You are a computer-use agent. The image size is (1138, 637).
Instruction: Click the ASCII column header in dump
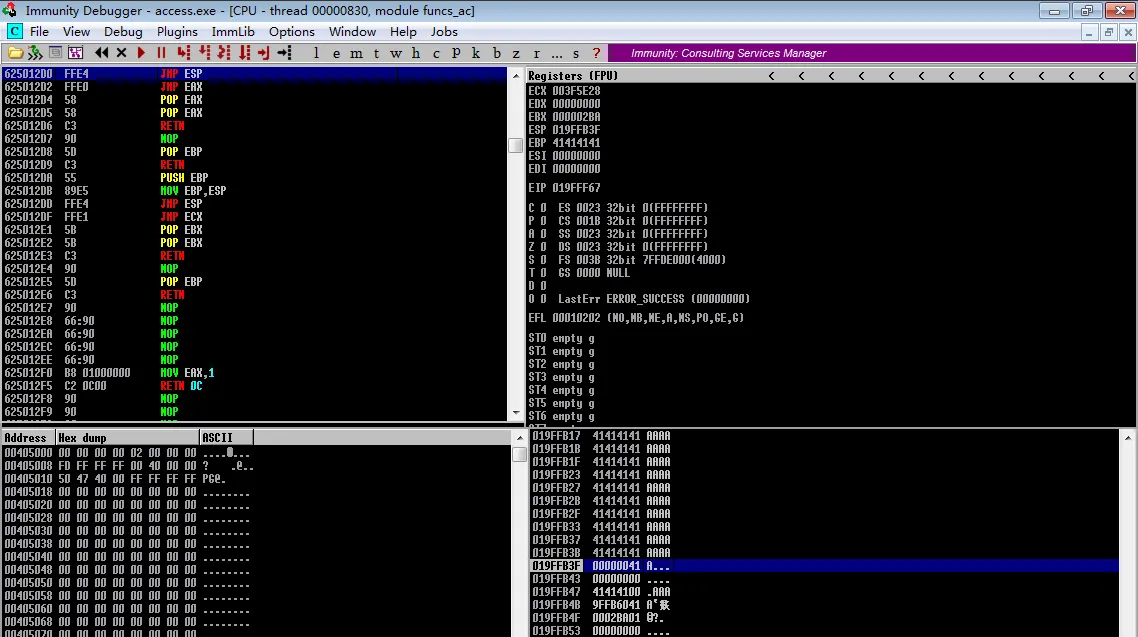pos(226,437)
